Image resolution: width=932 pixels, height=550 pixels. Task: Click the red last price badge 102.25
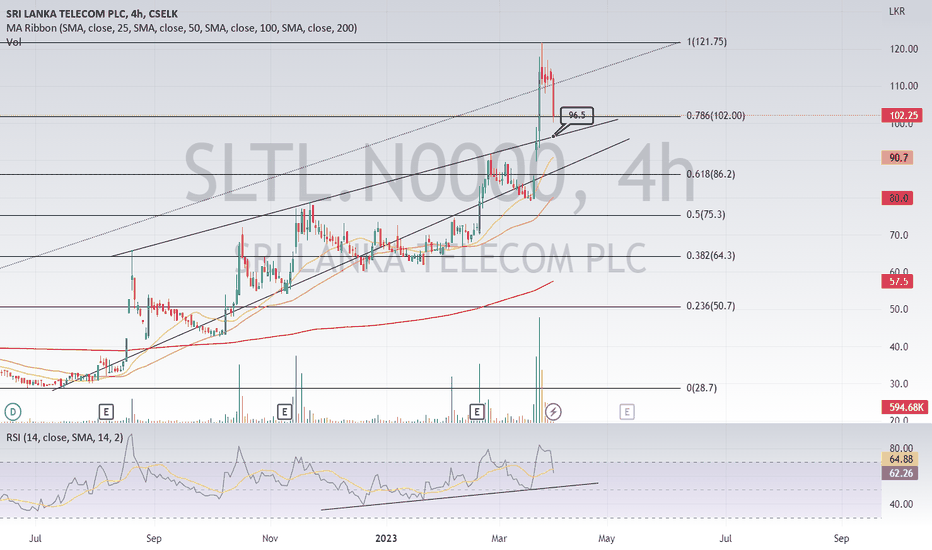(x=902, y=115)
